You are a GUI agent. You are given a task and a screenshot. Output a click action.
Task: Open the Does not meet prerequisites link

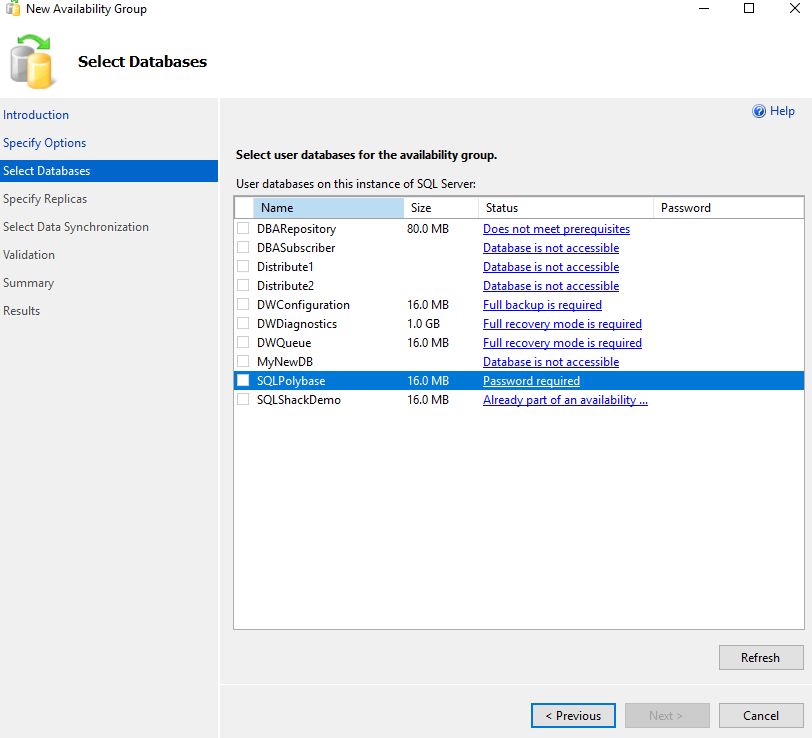[556, 228]
